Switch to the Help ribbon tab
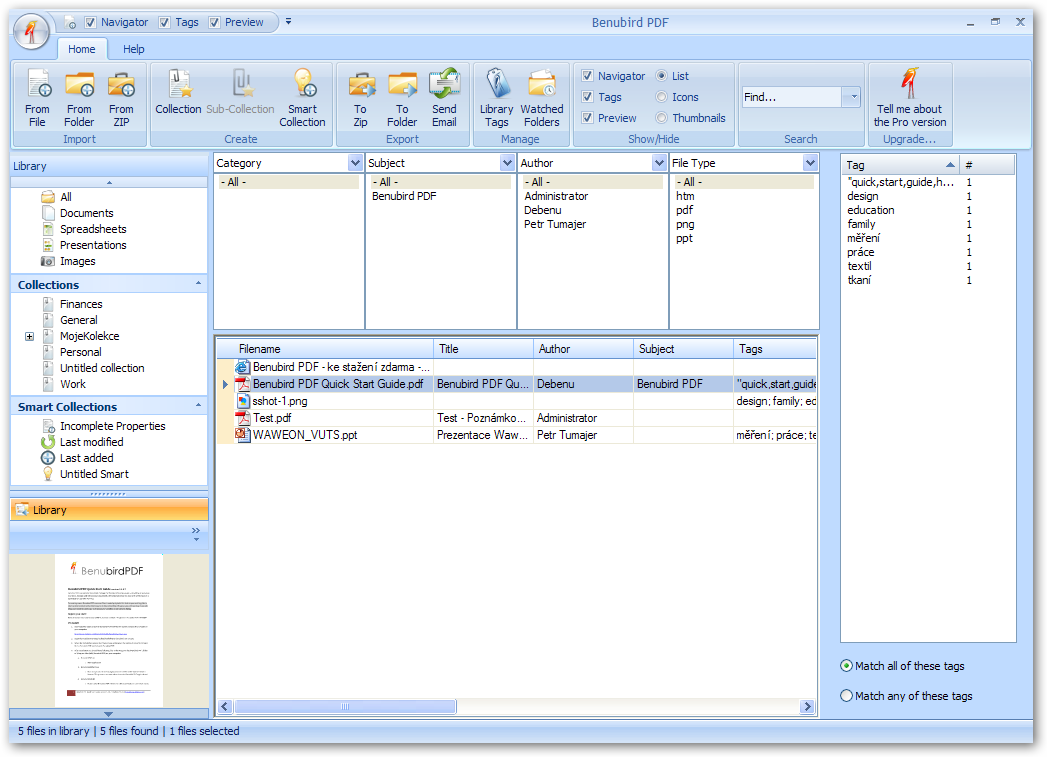The height and width of the screenshot is (757, 1047). pyautogui.click(x=134, y=49)
